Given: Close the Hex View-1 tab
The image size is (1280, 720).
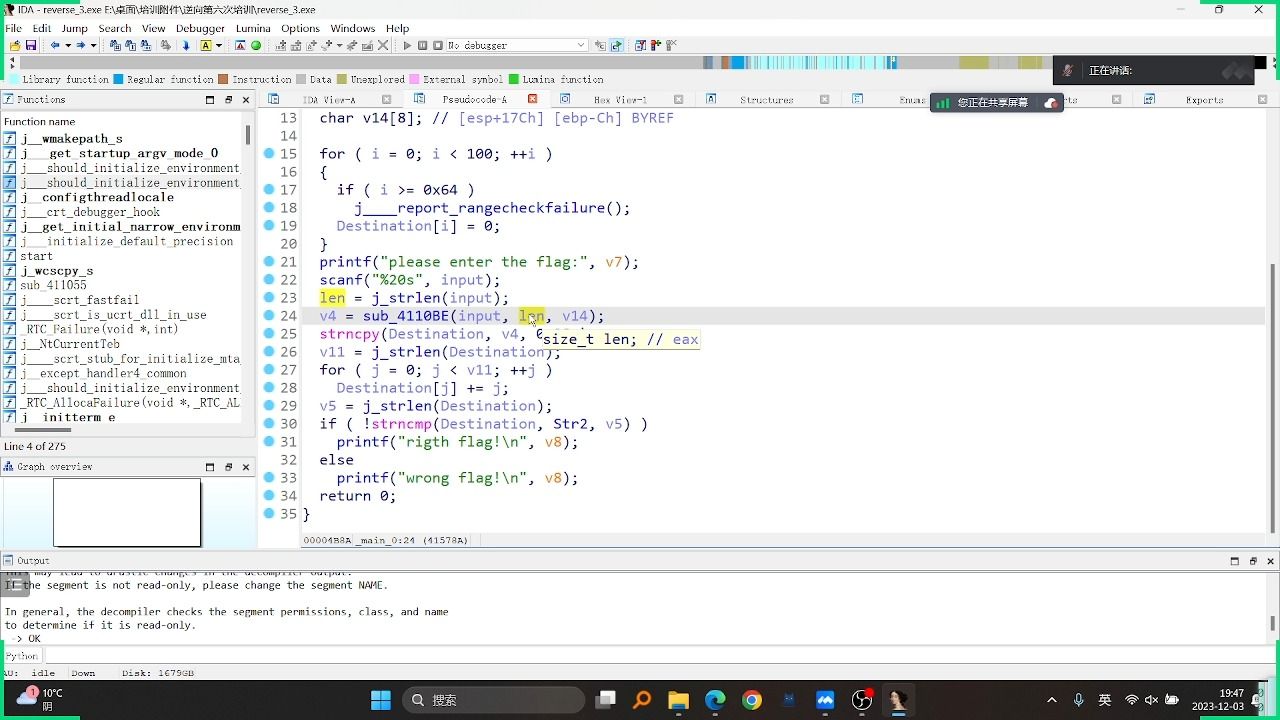Looking at the screenshot, I should pyautogui.click(x=679, y=99).
